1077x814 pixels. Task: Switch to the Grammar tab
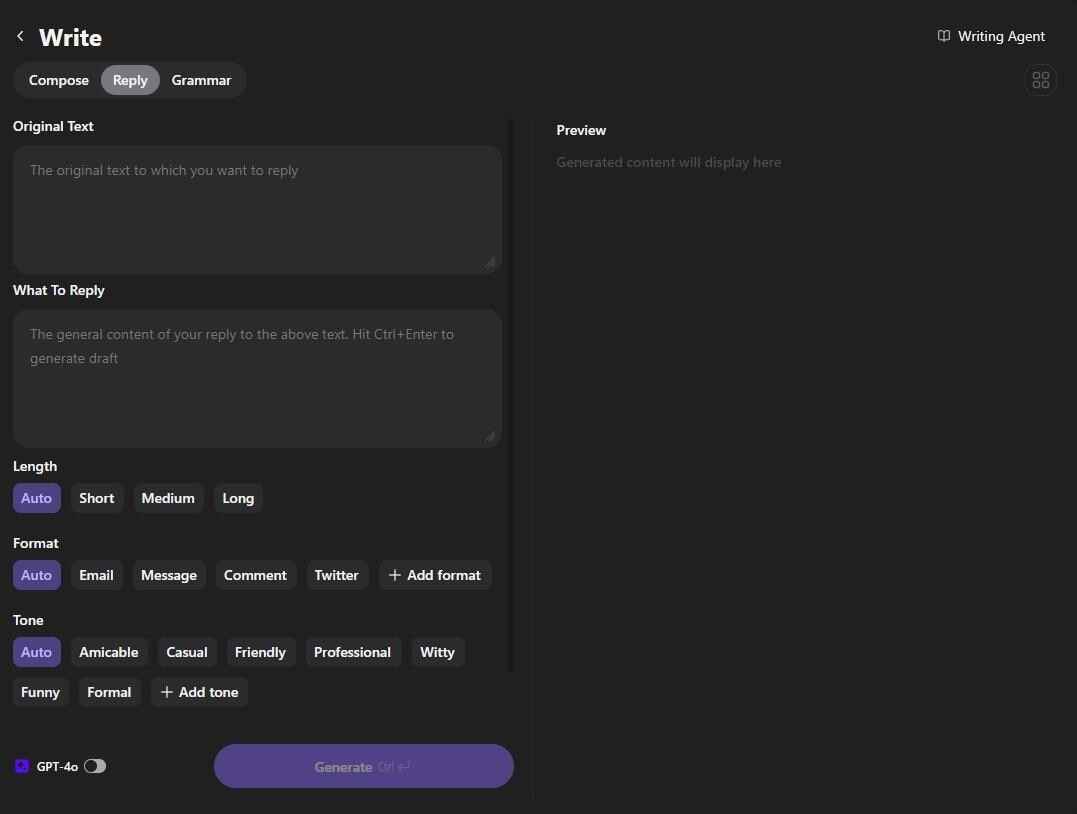point(201,80)
